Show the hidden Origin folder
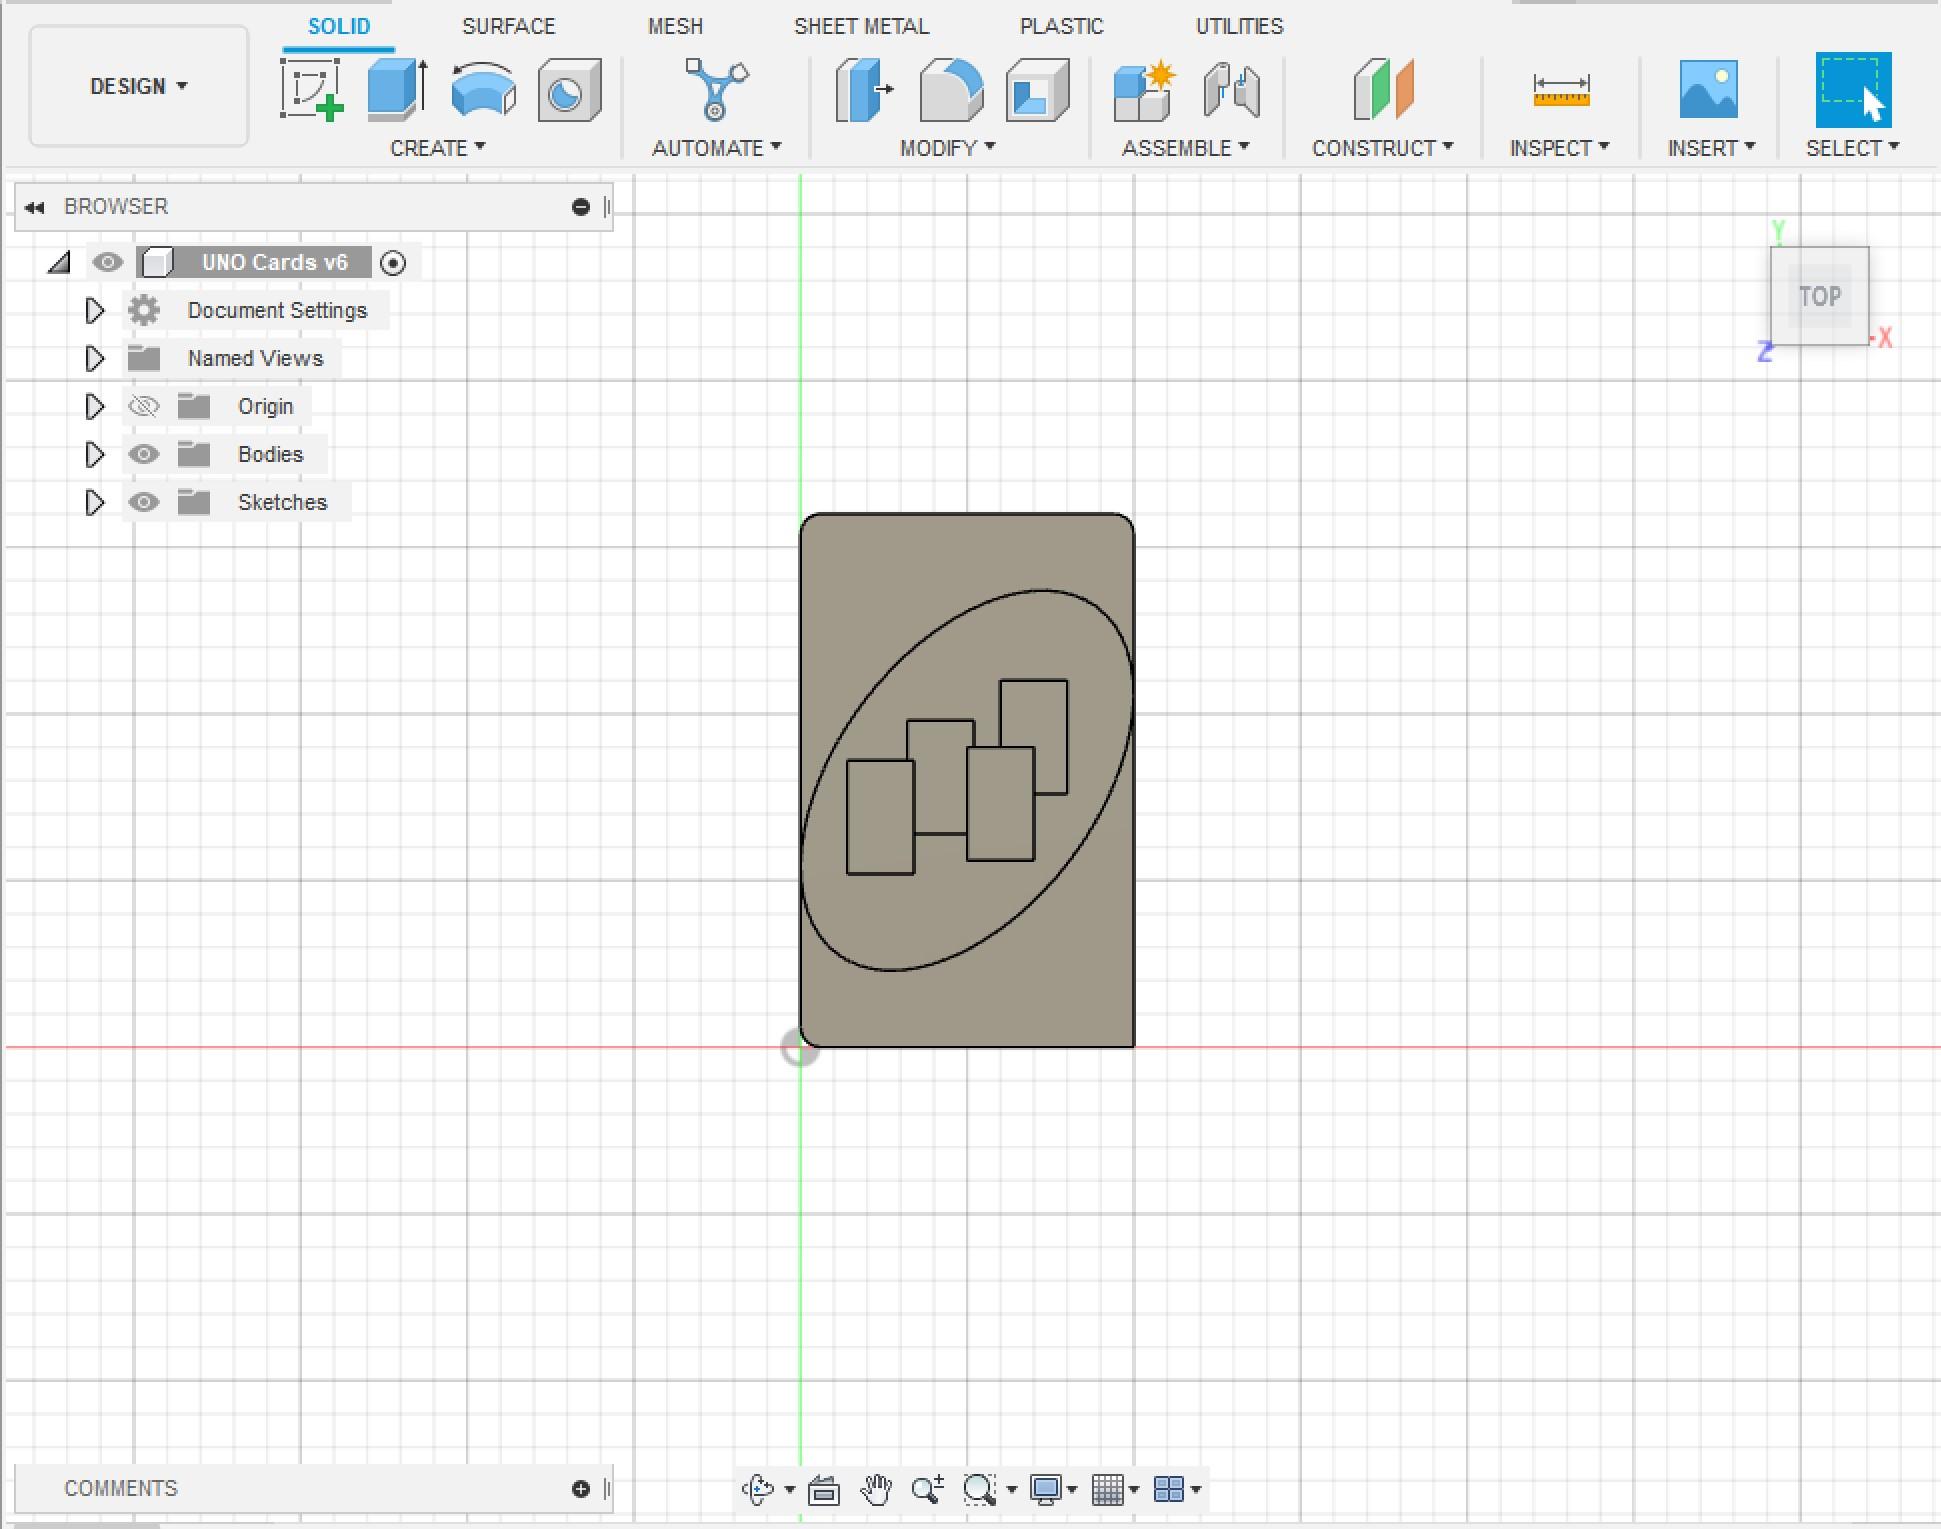This screenshot has height=1529, width=1941. [144, 406]
